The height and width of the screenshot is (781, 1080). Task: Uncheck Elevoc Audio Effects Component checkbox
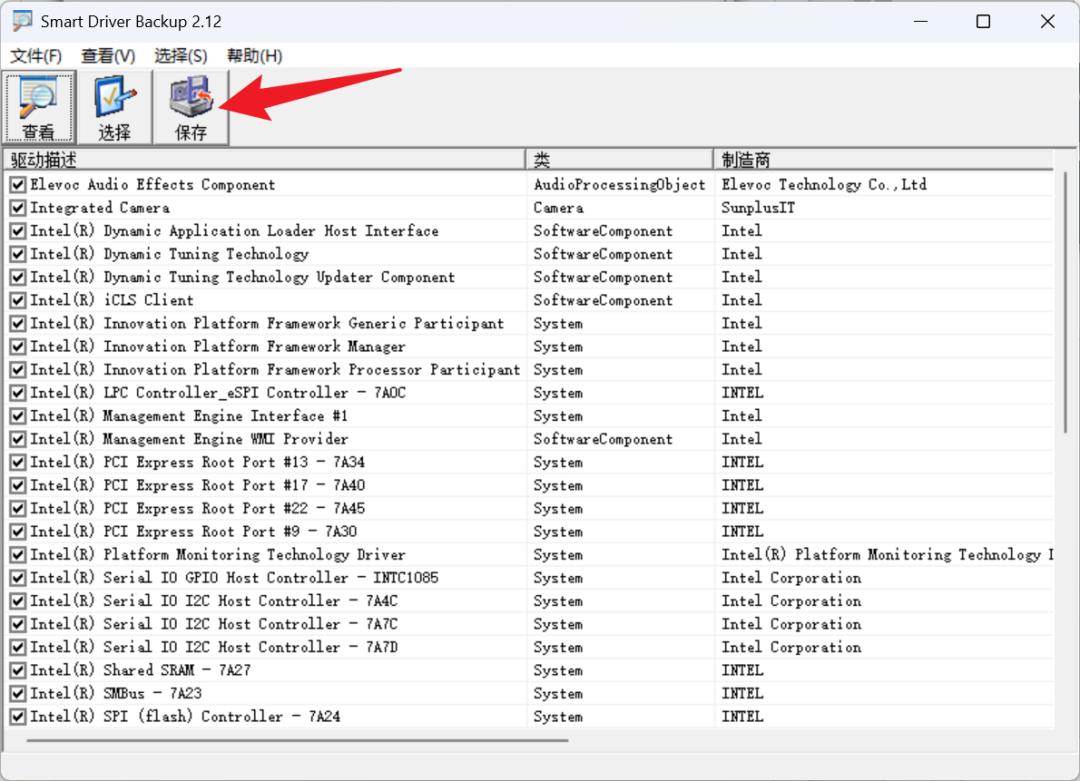point(19,185)
